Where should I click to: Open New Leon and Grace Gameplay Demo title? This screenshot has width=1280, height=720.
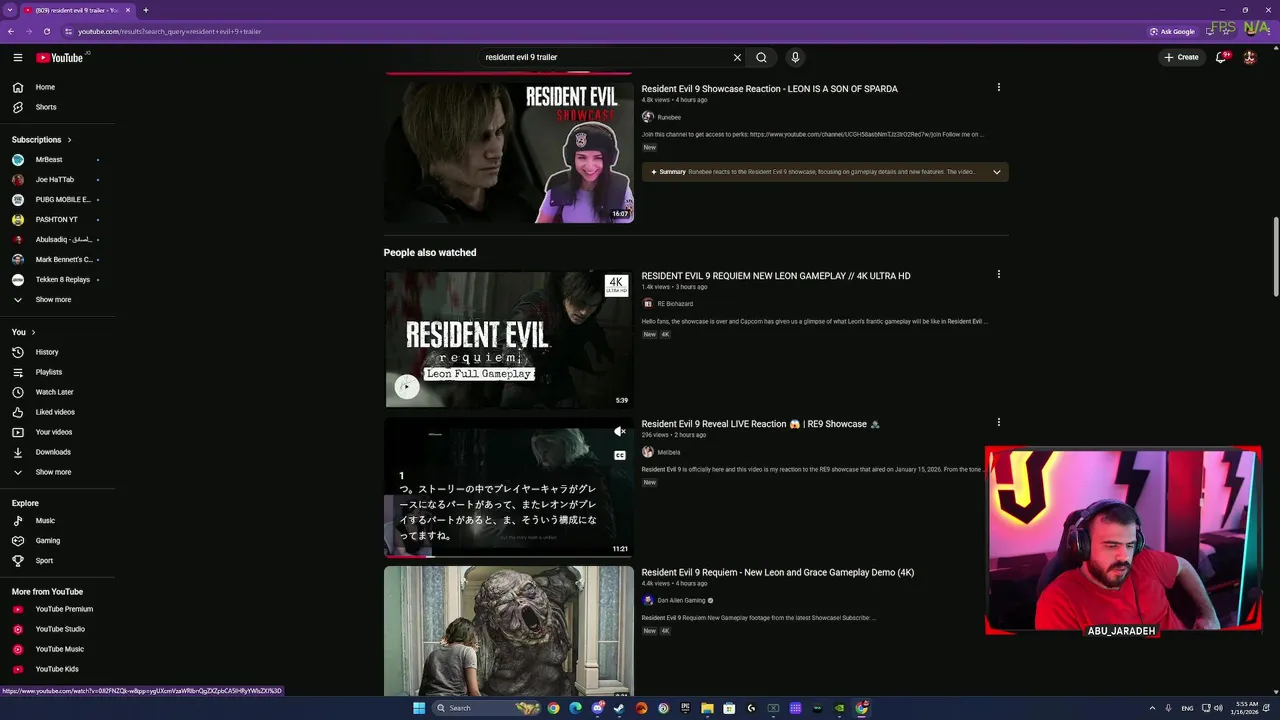pos(777,573)
